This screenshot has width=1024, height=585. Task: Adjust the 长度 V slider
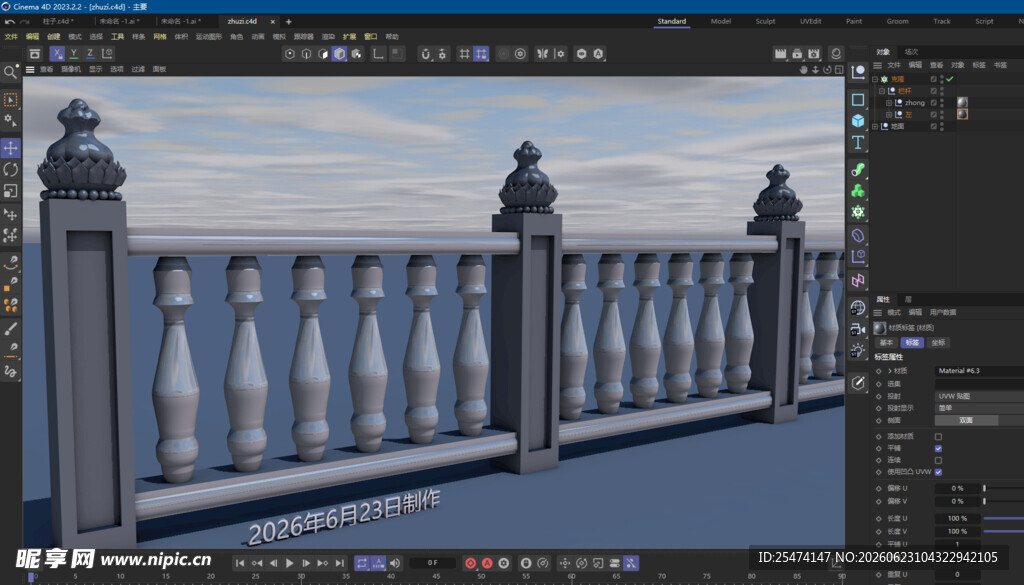[1003, 531]
